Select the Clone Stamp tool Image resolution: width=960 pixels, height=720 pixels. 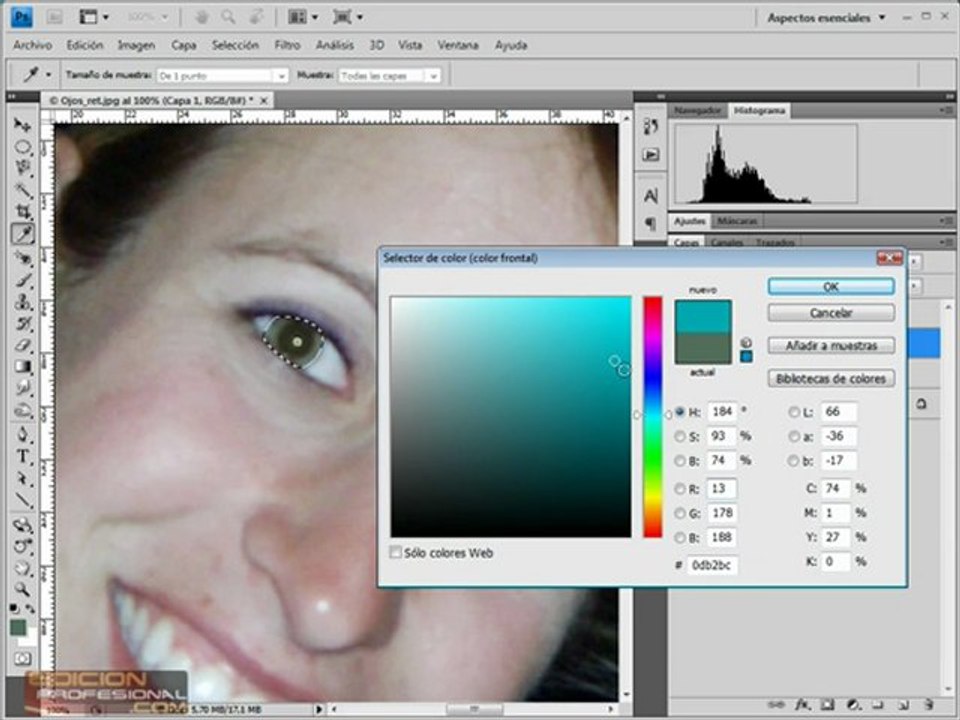point(23,301)
